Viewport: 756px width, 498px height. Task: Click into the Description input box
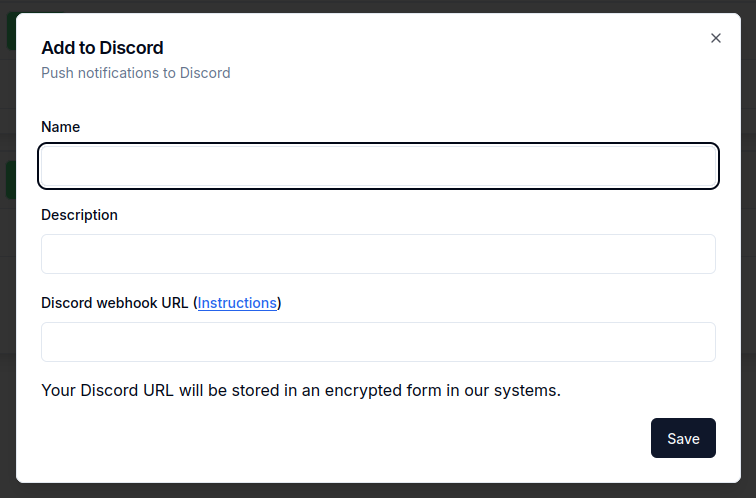[x=378, y=254]
